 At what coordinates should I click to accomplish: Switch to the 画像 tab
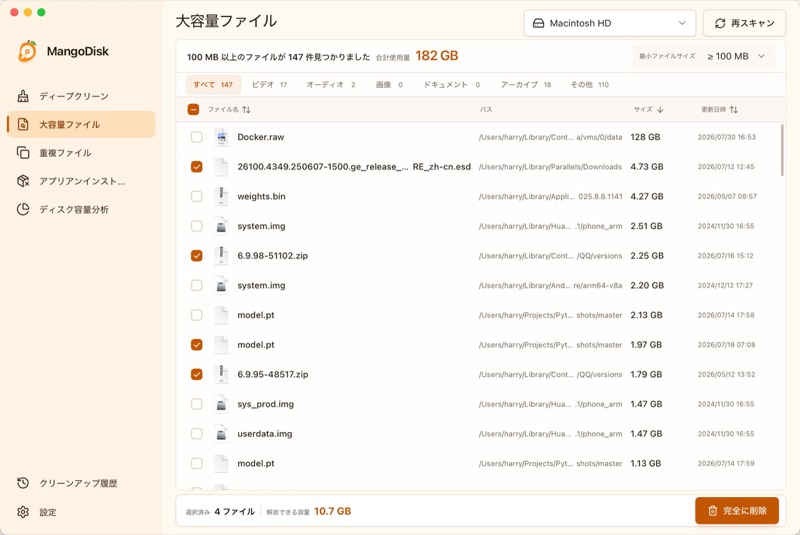tap(389, 85)
